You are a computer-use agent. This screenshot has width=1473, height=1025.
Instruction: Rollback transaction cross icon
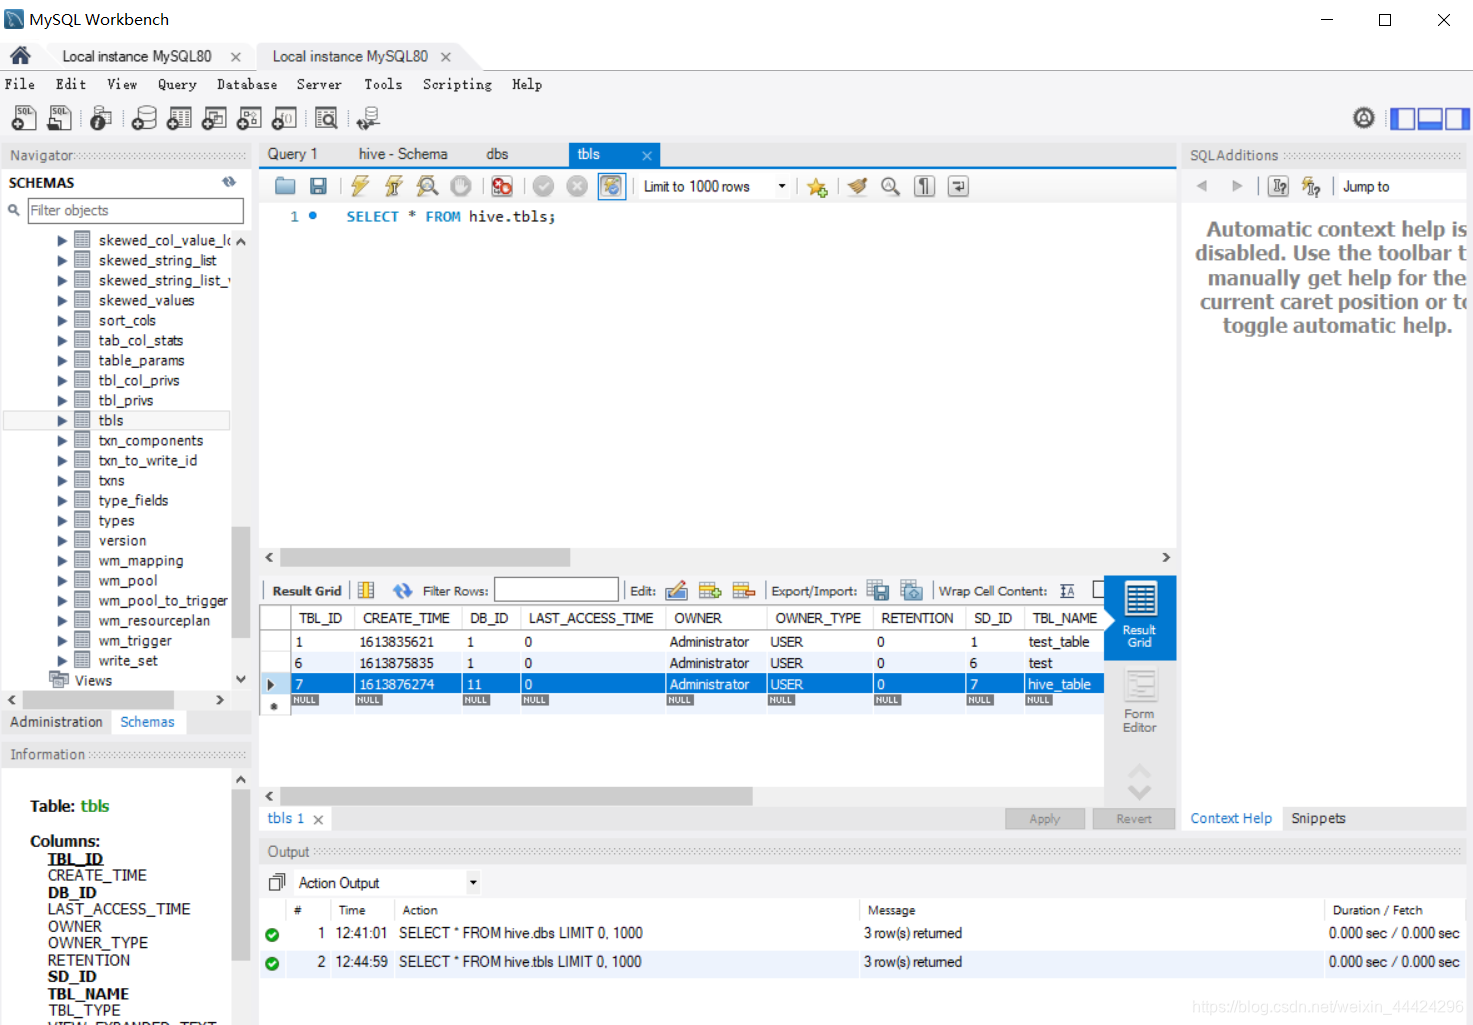coord(577,186)
